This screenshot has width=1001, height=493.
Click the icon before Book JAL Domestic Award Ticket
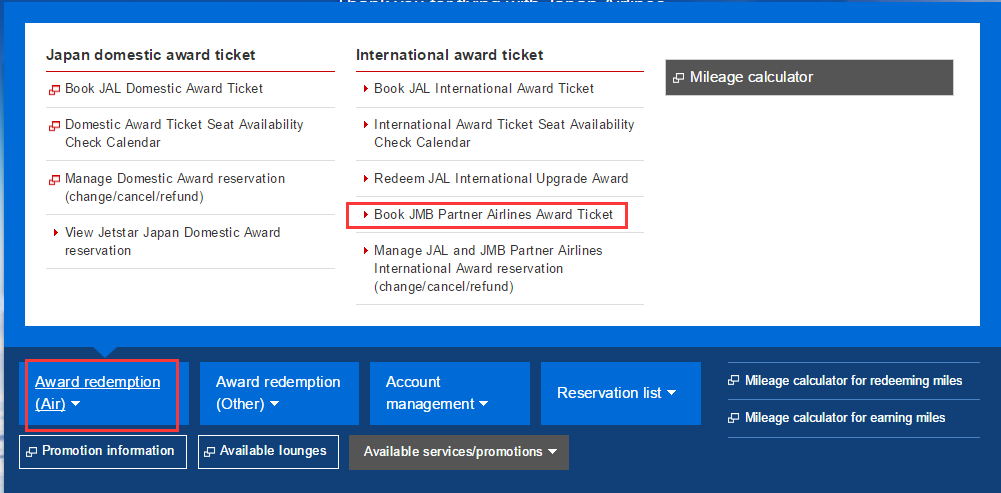point(54,90)
